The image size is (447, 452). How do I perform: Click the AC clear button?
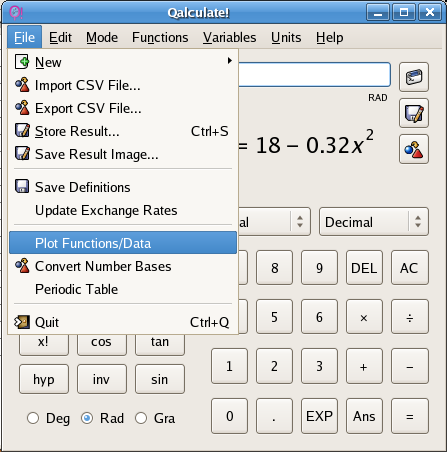(410, 268)
